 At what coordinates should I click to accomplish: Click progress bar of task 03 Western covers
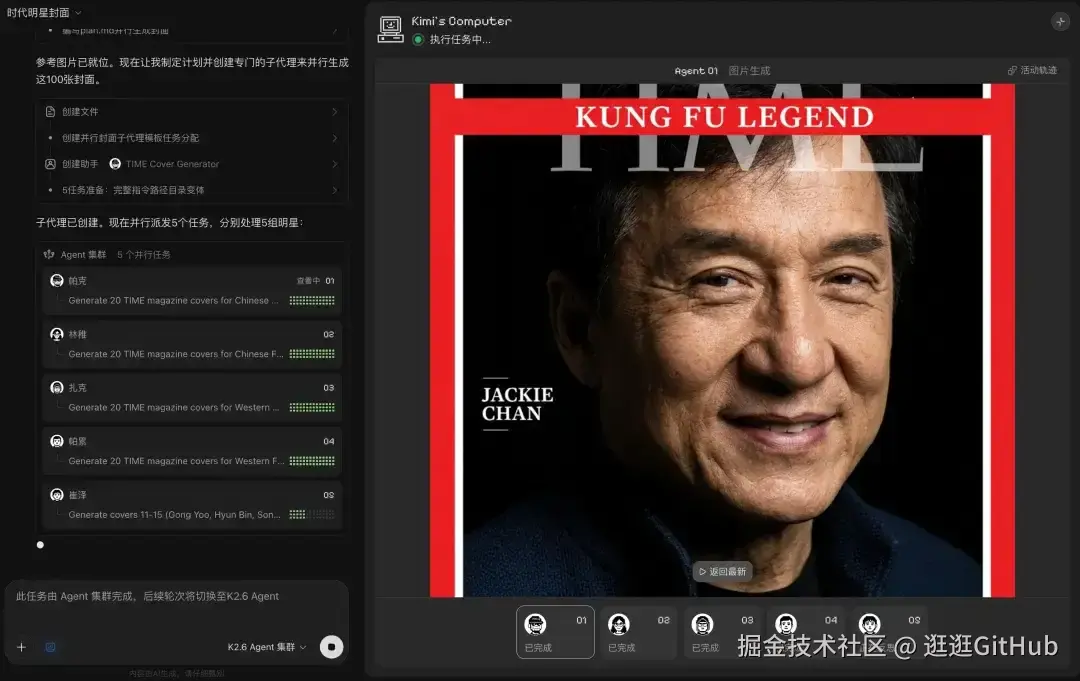tap(312, 408)
